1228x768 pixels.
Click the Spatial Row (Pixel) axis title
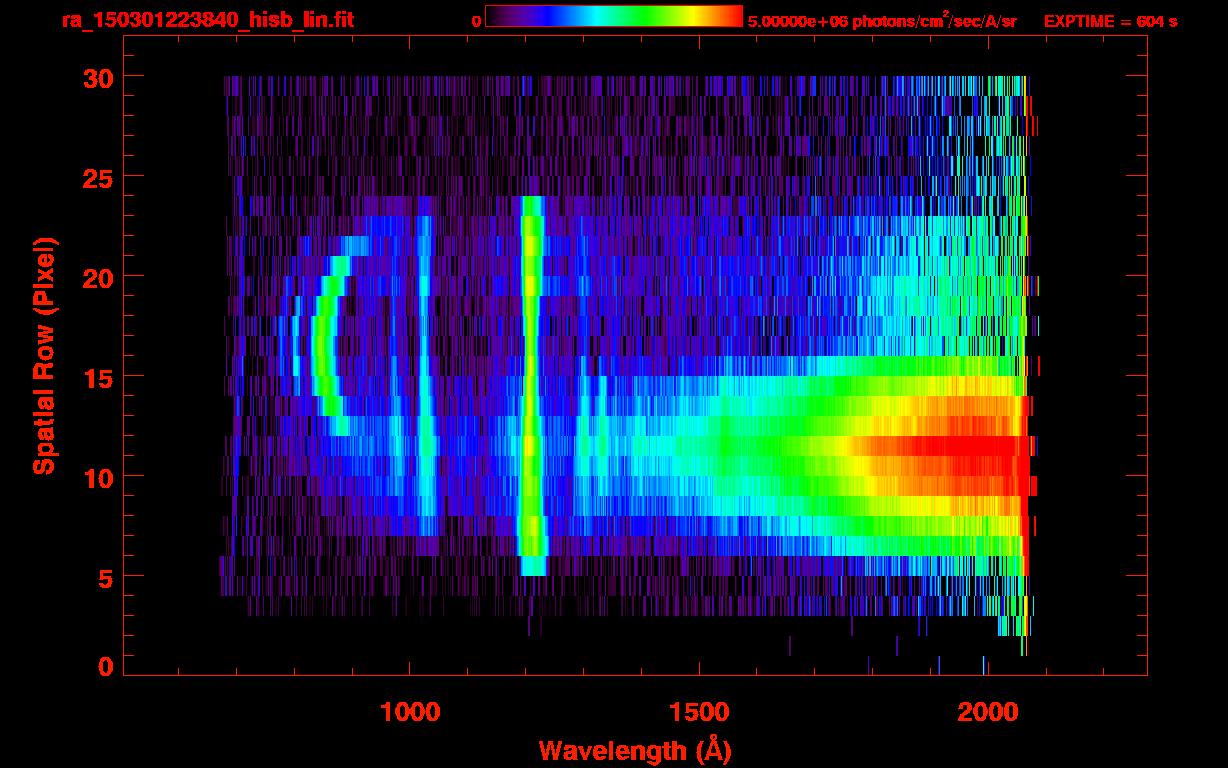click(x=43, y=356)
